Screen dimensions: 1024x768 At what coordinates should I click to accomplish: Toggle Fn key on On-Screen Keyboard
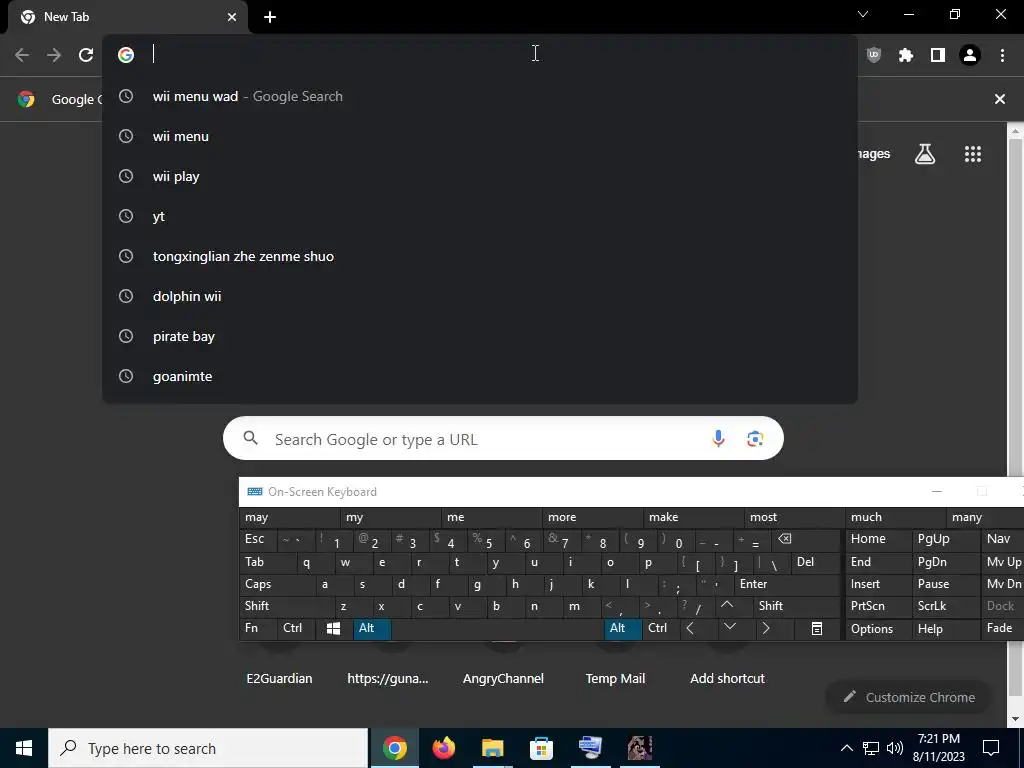pyautogui.click(x=259, y=628)
